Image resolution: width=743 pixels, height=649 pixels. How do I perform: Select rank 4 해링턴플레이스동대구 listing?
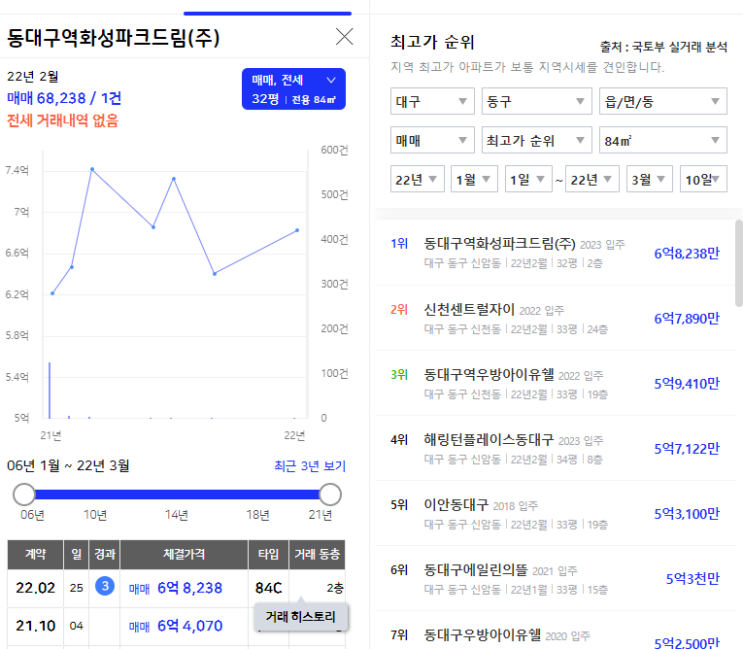554,448
